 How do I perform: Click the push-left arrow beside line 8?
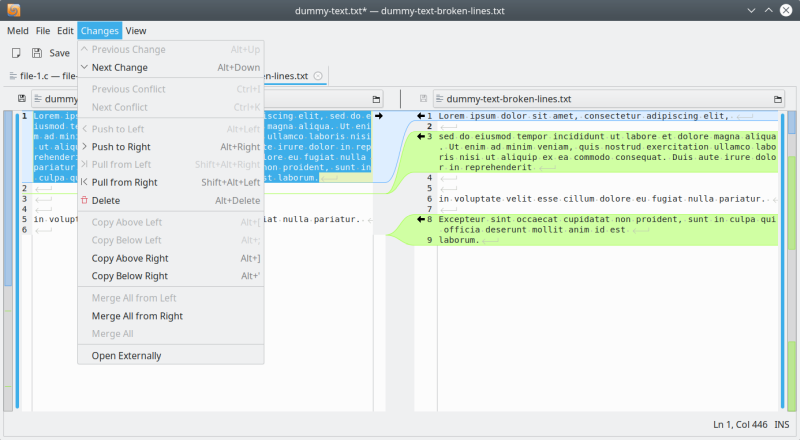coord(421,219)
